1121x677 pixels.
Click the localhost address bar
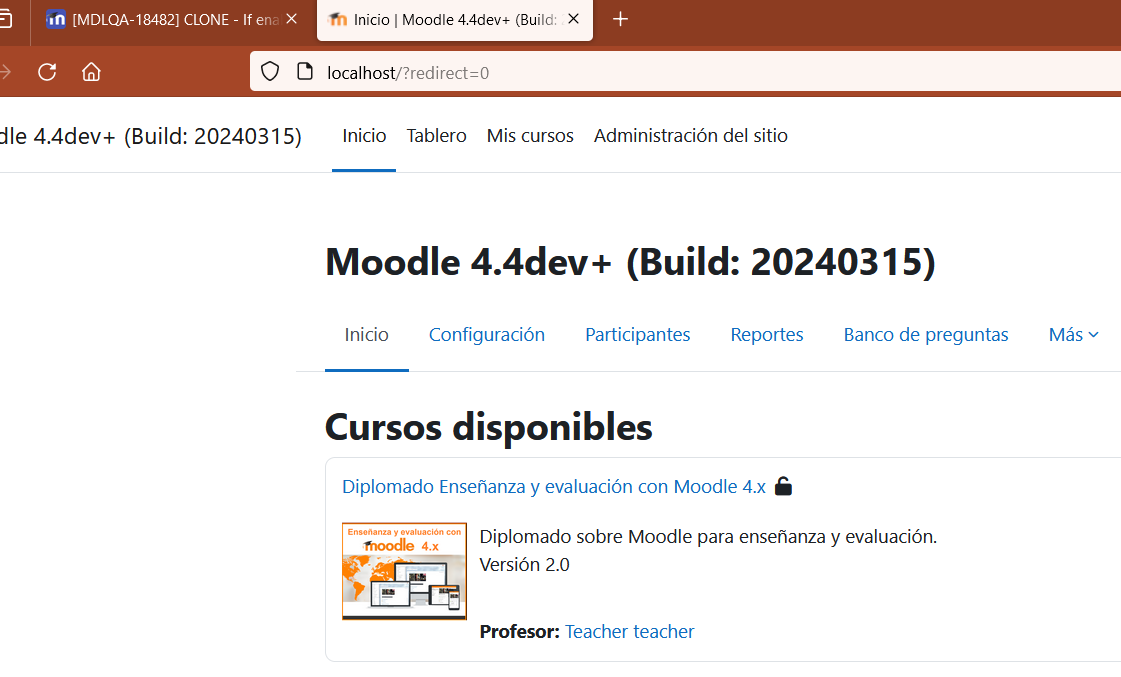(685, 72)
